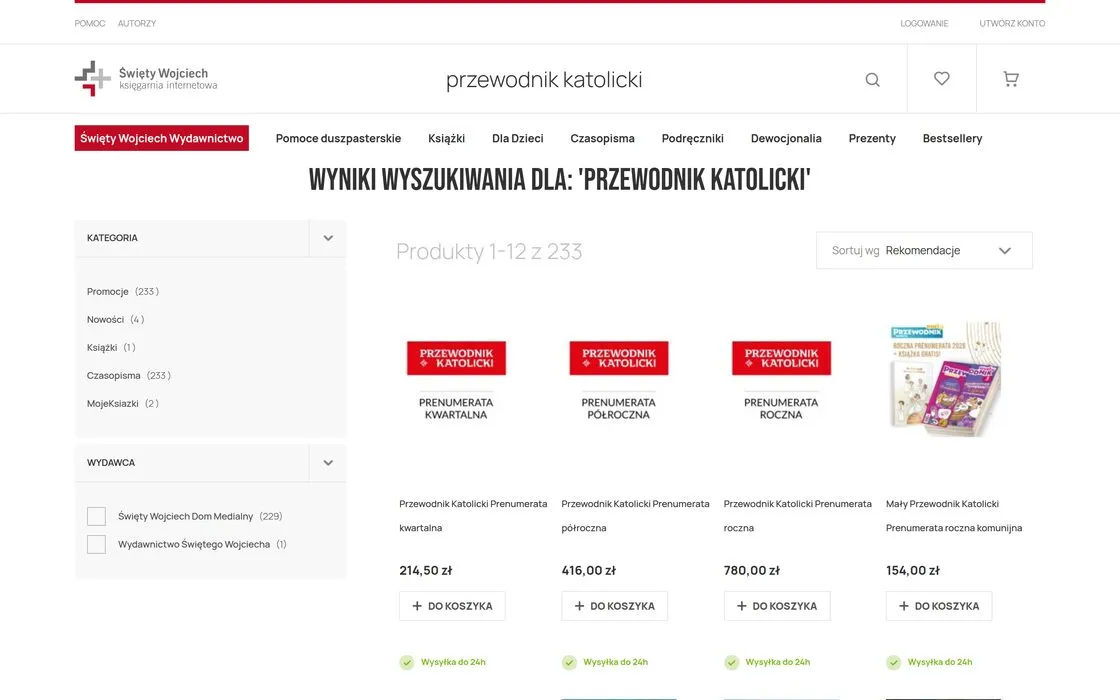
Task: Click the 154,00 zł price
Action: coord(913,570)
